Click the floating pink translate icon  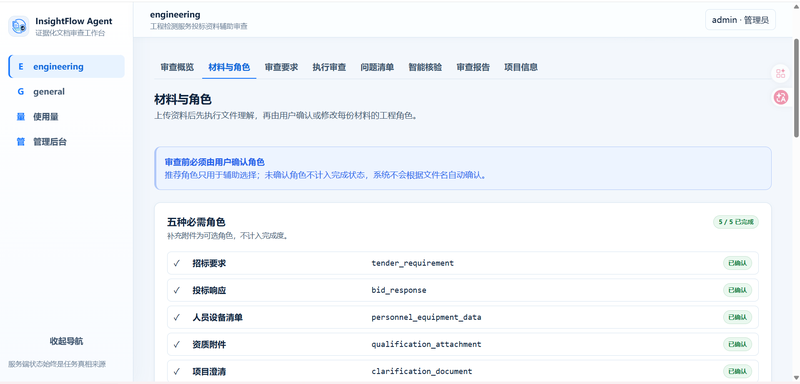tap(780, 97)
